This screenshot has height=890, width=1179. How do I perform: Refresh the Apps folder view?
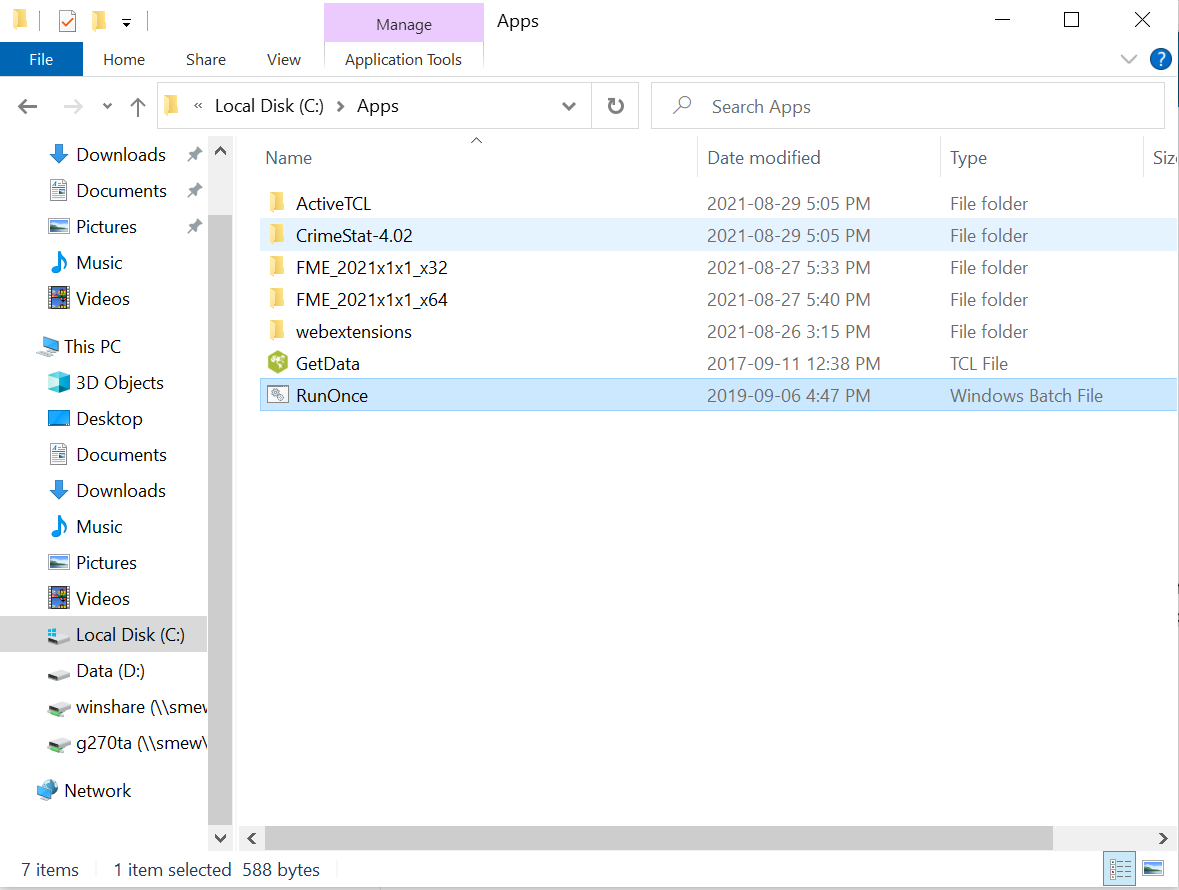click(x=615, y=106)
